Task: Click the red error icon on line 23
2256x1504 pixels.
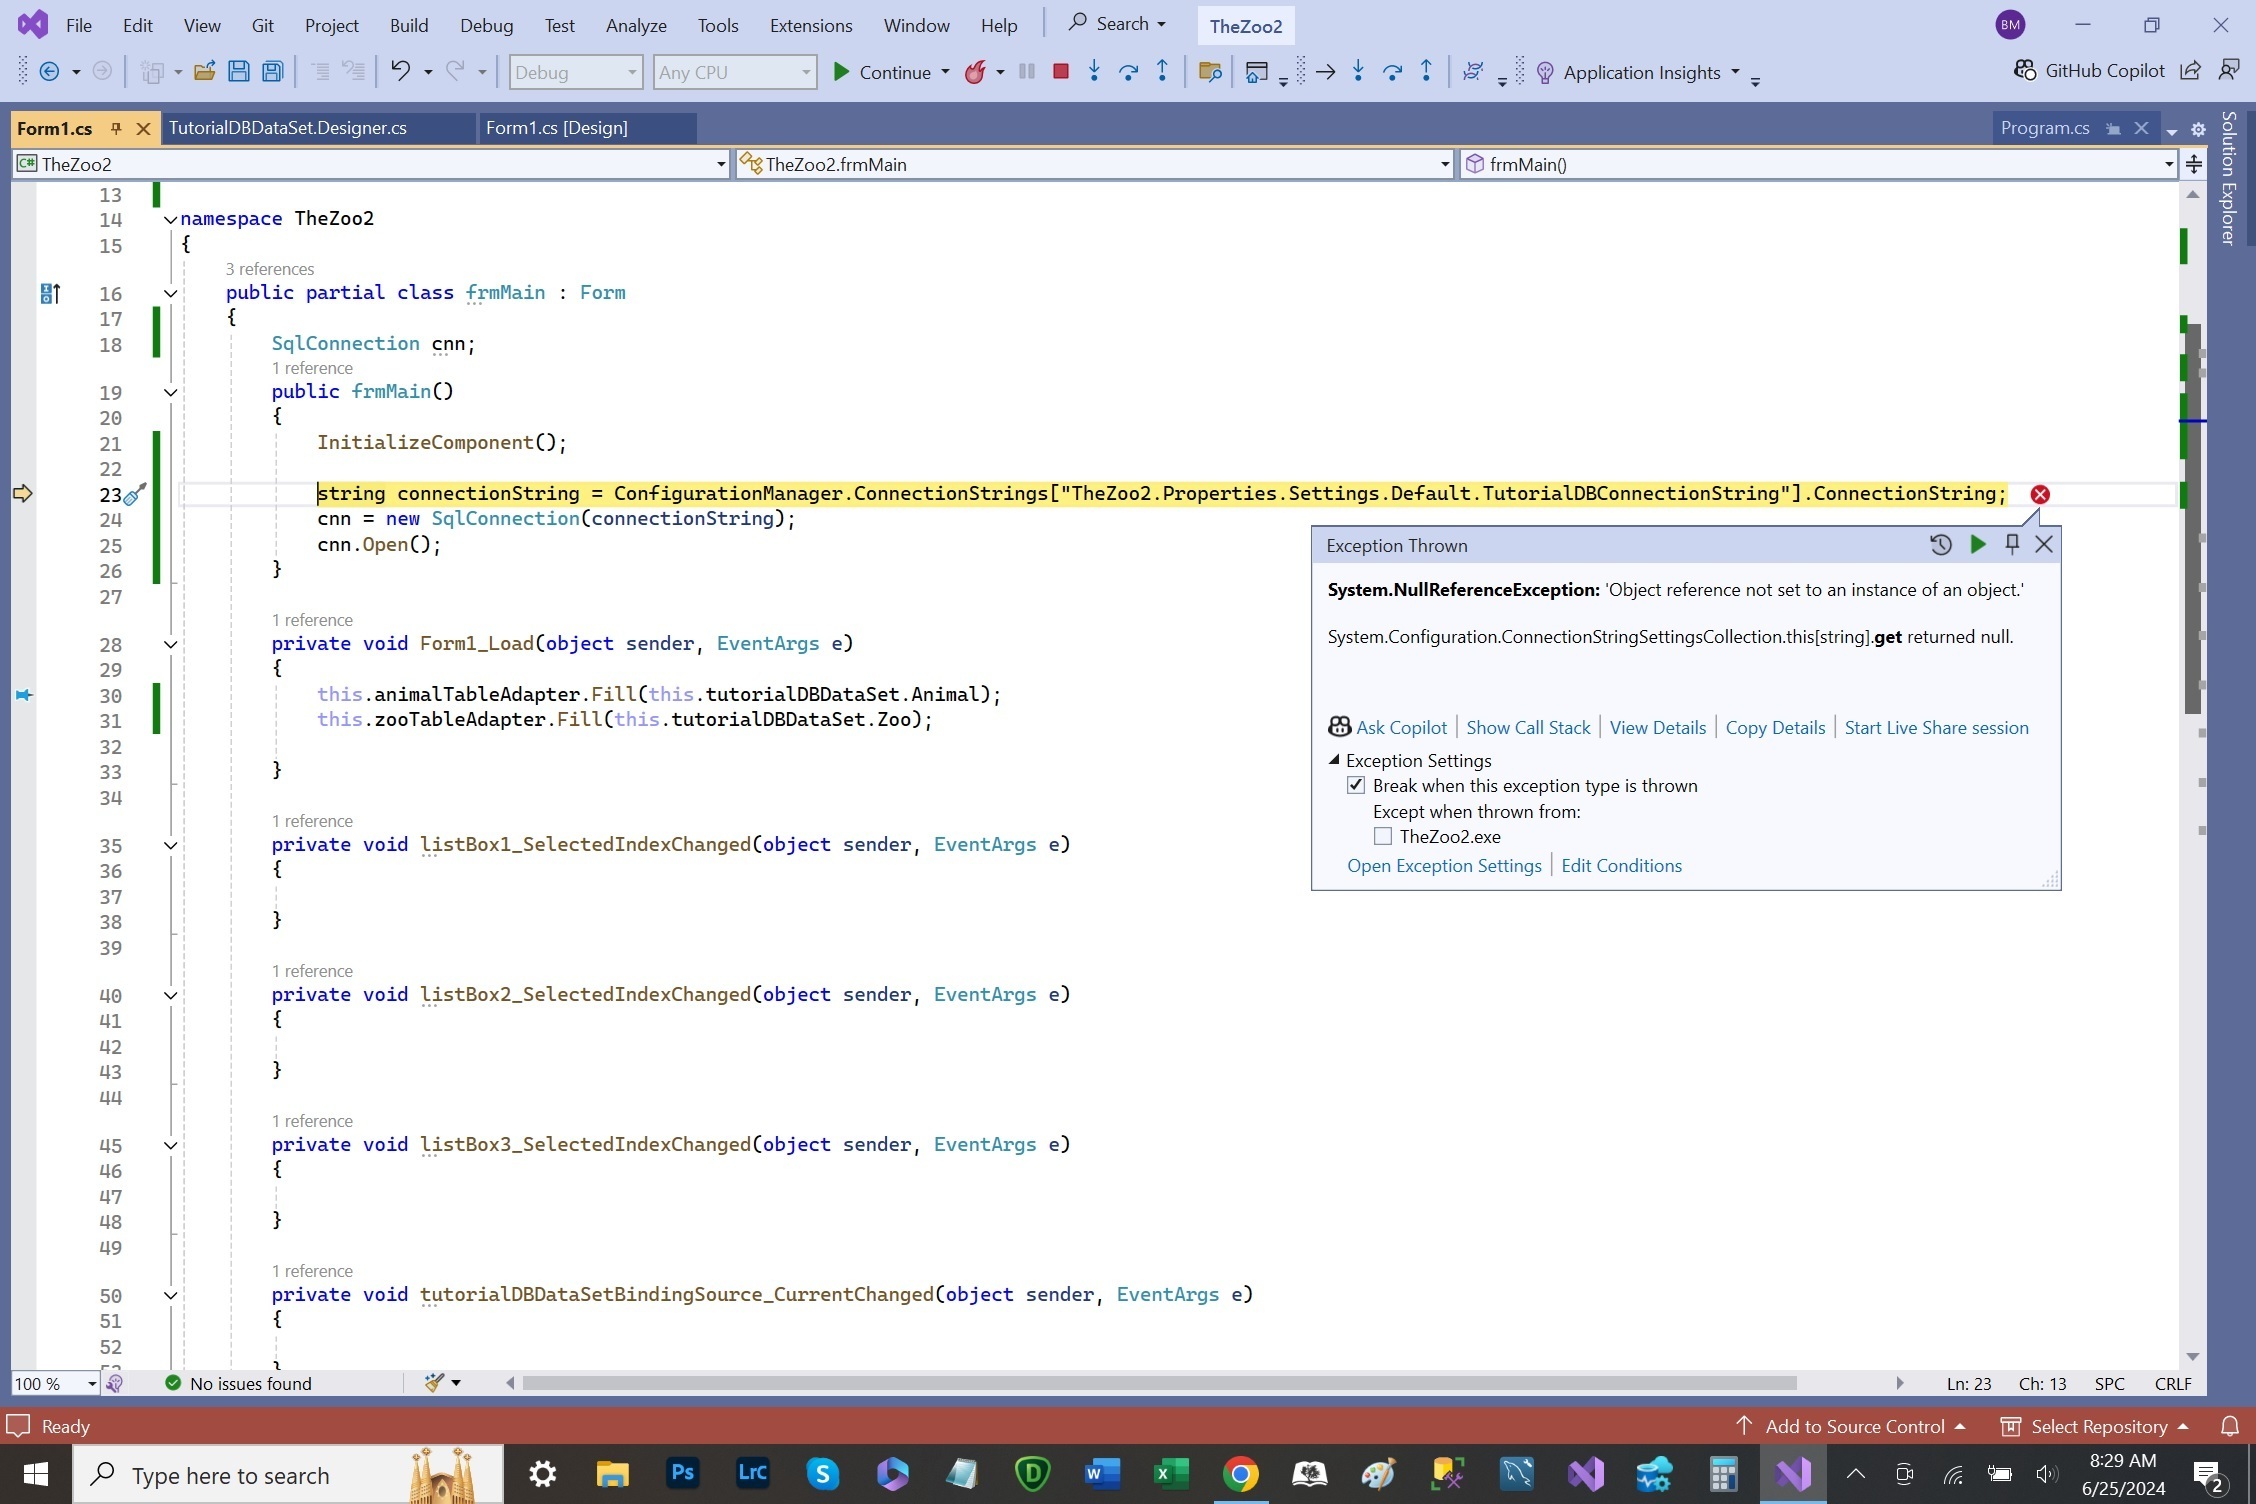Action: pyautogui.click(x=2040, y=494)
